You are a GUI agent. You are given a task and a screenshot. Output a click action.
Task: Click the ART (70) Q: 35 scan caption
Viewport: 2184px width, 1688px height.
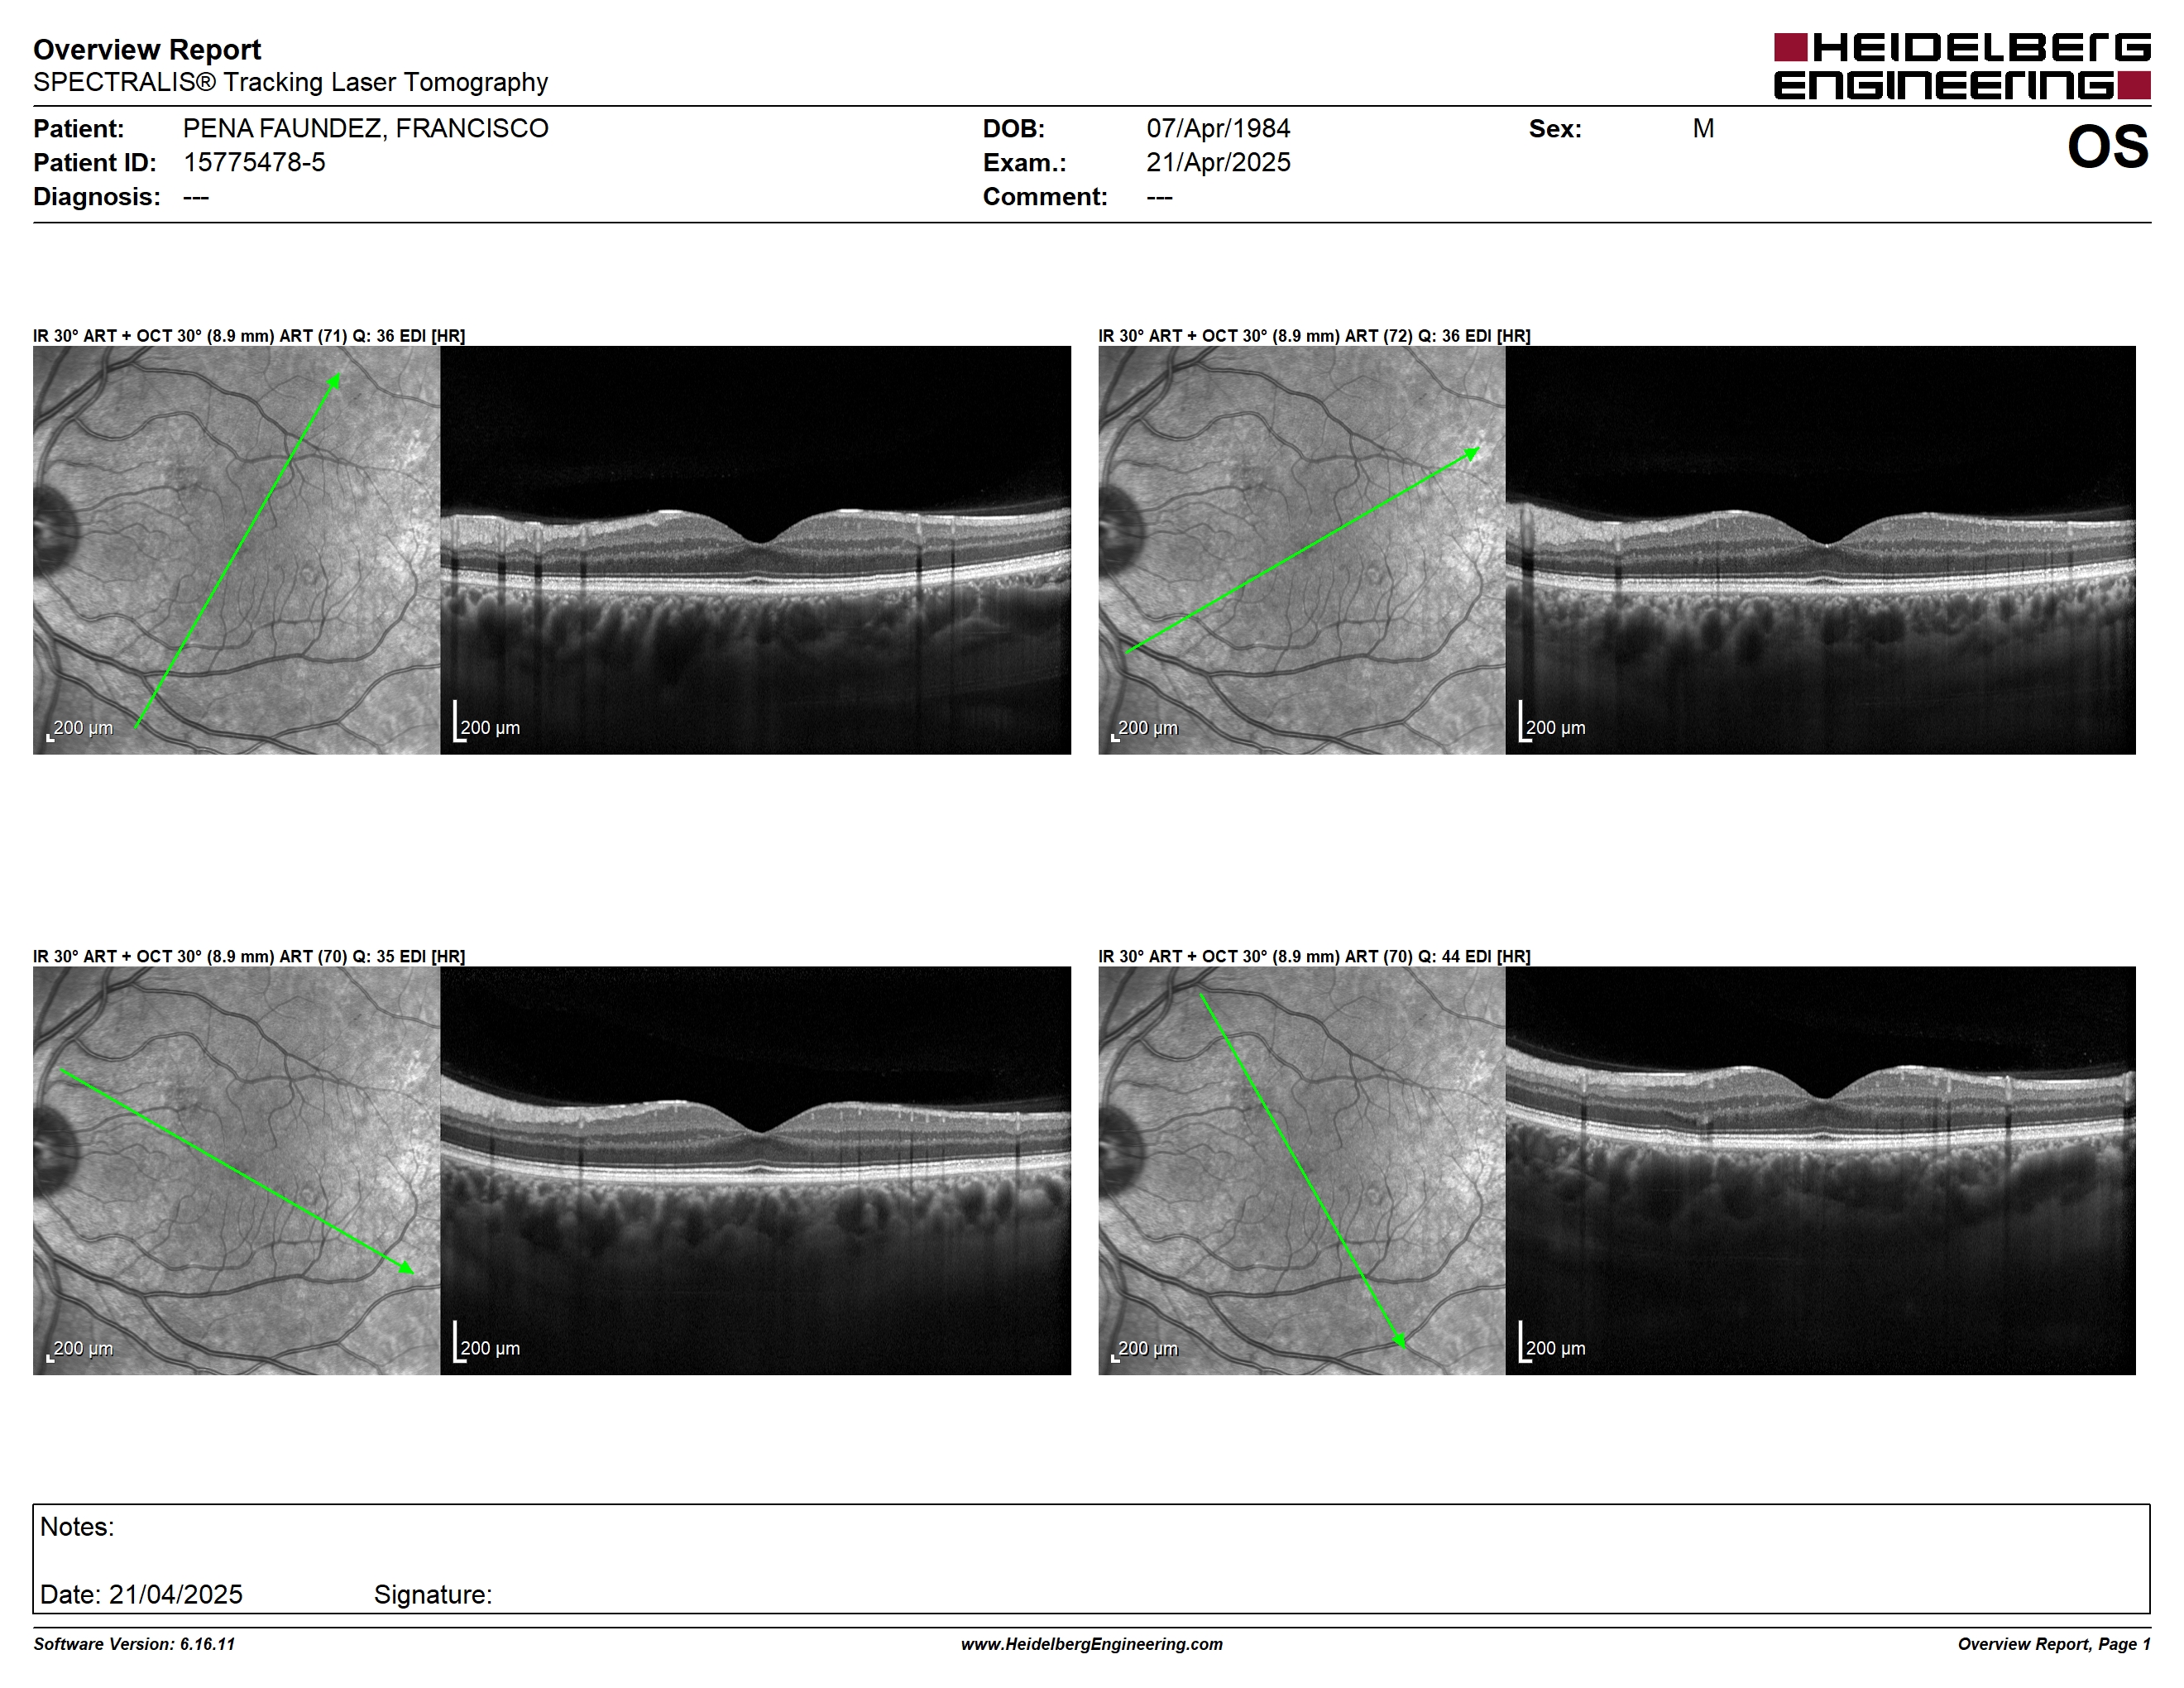pos(249,956)
